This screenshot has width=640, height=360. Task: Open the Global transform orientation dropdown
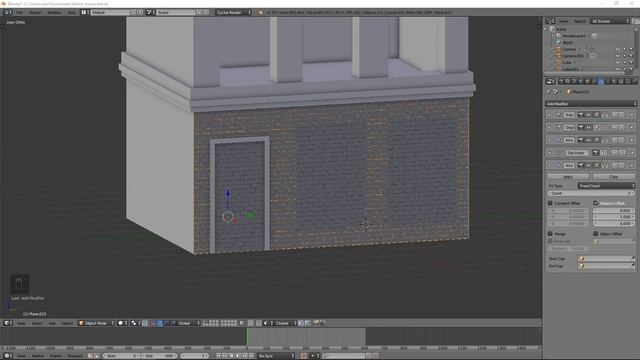click(188, 323)
